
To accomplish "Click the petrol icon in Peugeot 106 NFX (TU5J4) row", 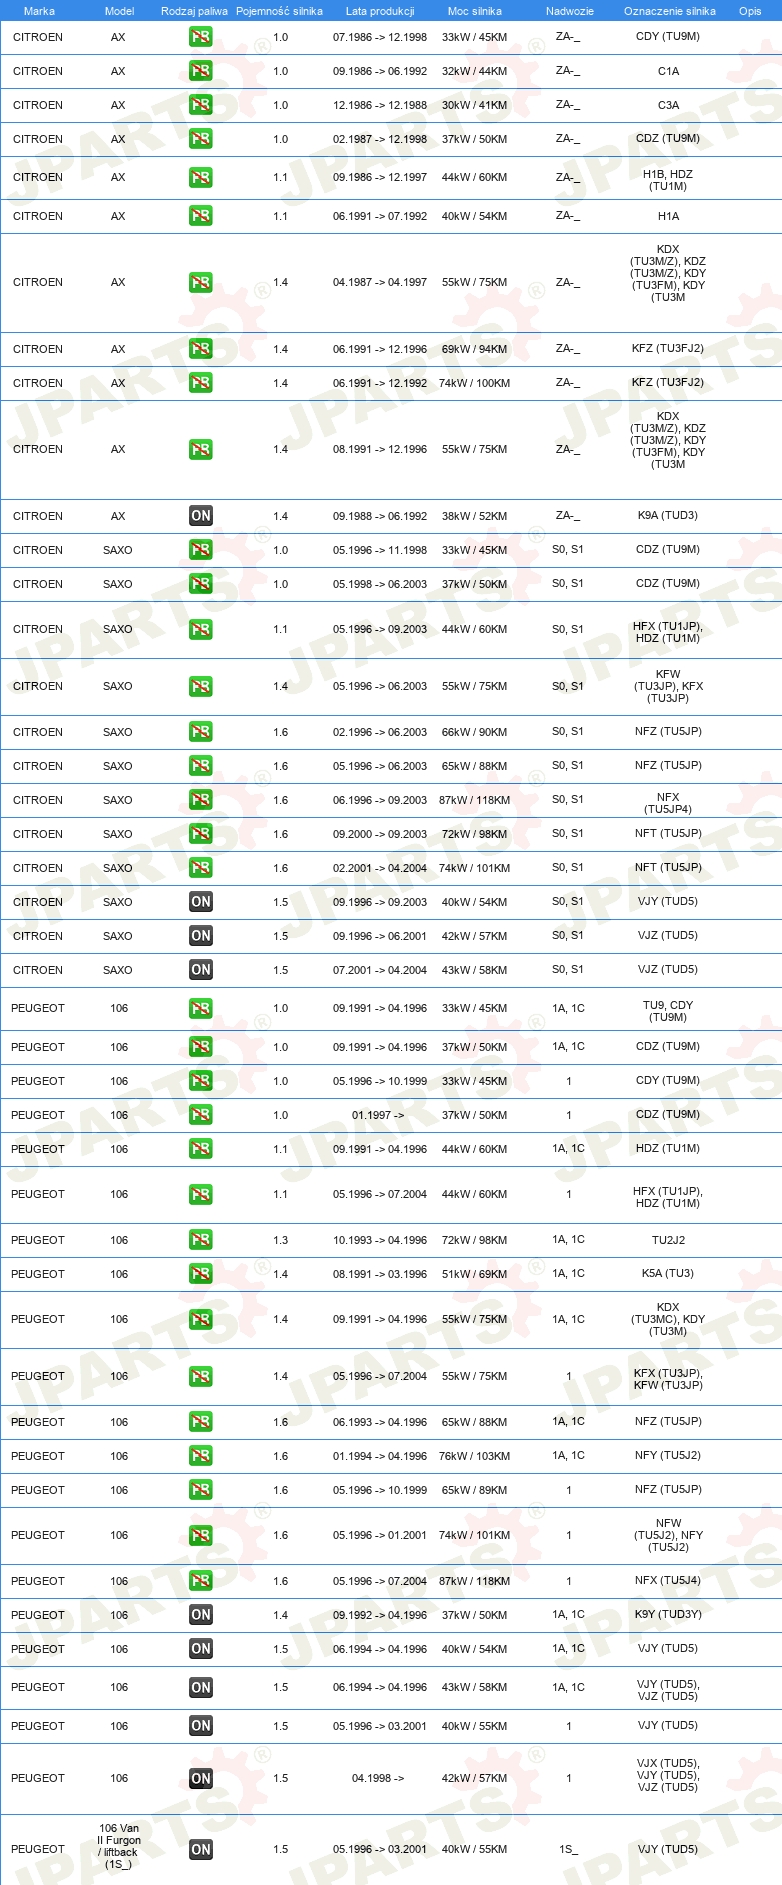I will pos(201,1581).
